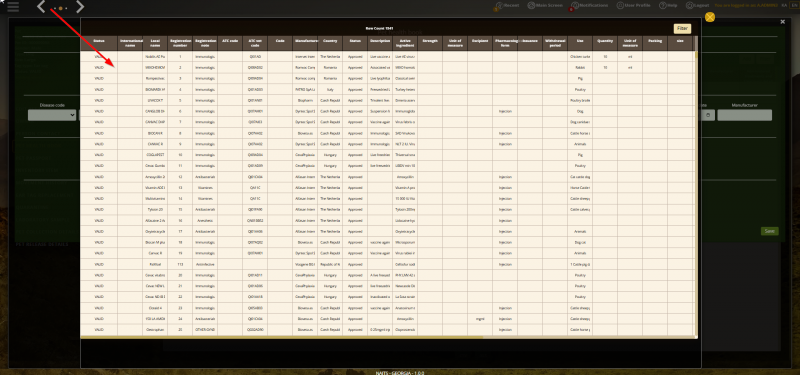Viewport: 800px width, 375px height.
Task: Select the 'Rabbit' use cell
Action: (x=580, y=67)
